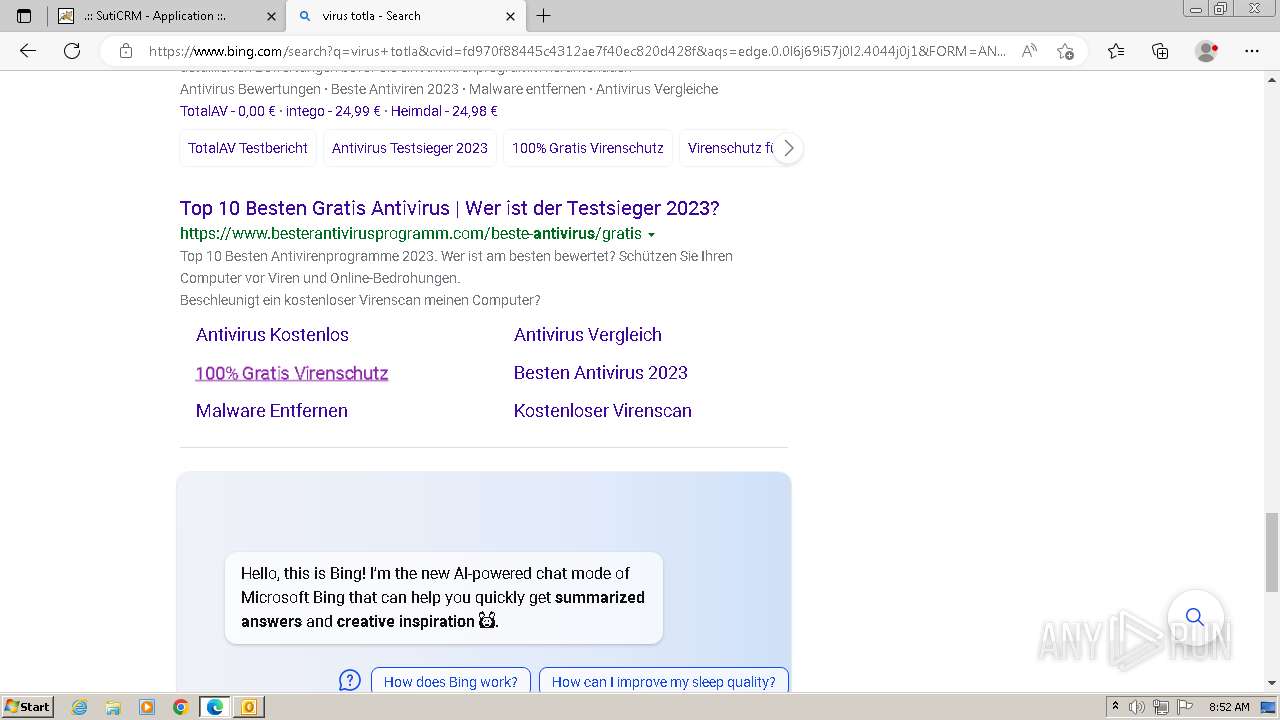
Task: Open the Malware Entfernen sitelink
Action: point(272,411)
